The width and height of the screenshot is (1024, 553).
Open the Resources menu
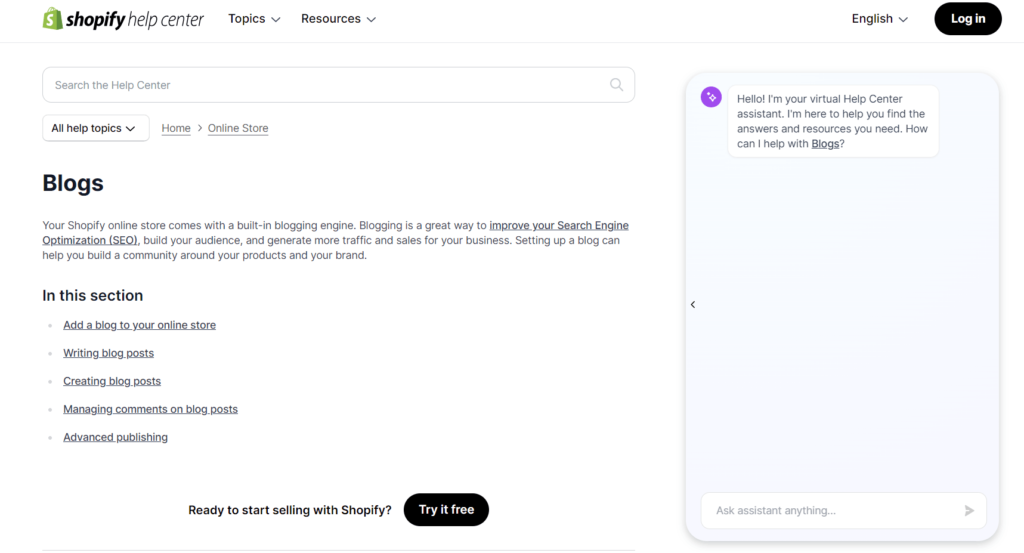(x=338, y=19)
